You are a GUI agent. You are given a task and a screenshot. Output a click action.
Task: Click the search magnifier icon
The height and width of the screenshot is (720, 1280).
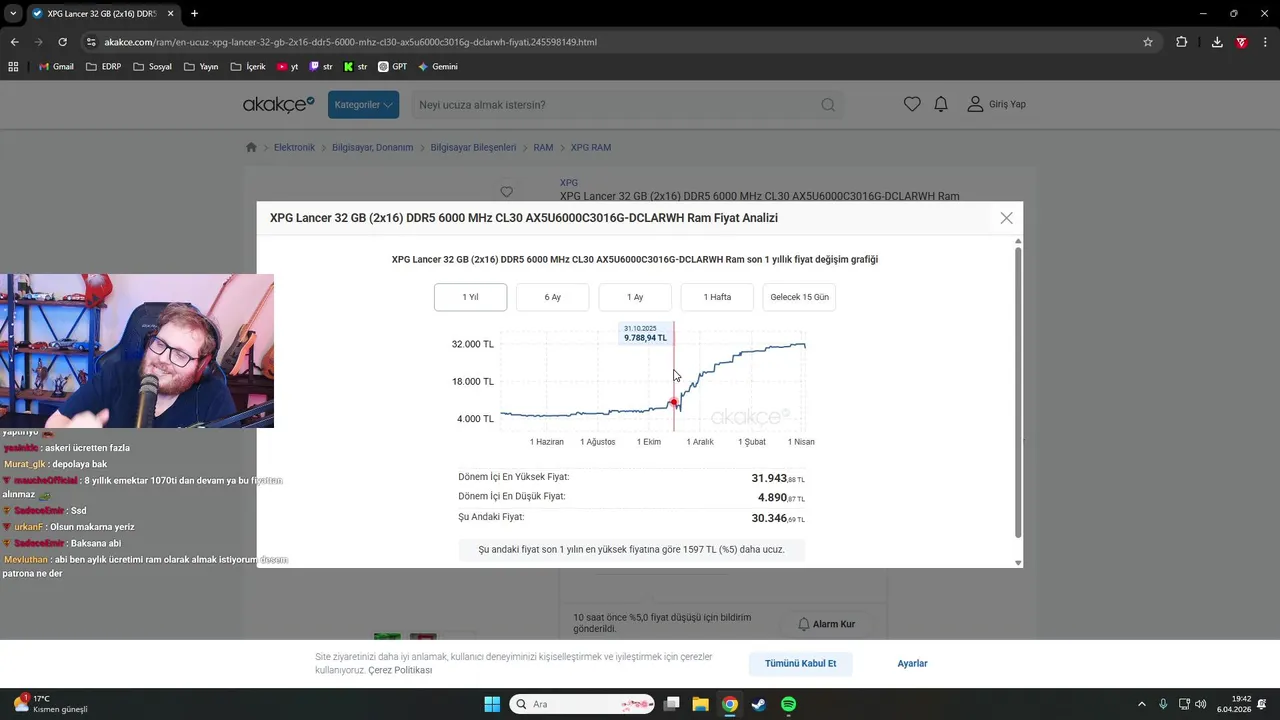coord(828,105)
